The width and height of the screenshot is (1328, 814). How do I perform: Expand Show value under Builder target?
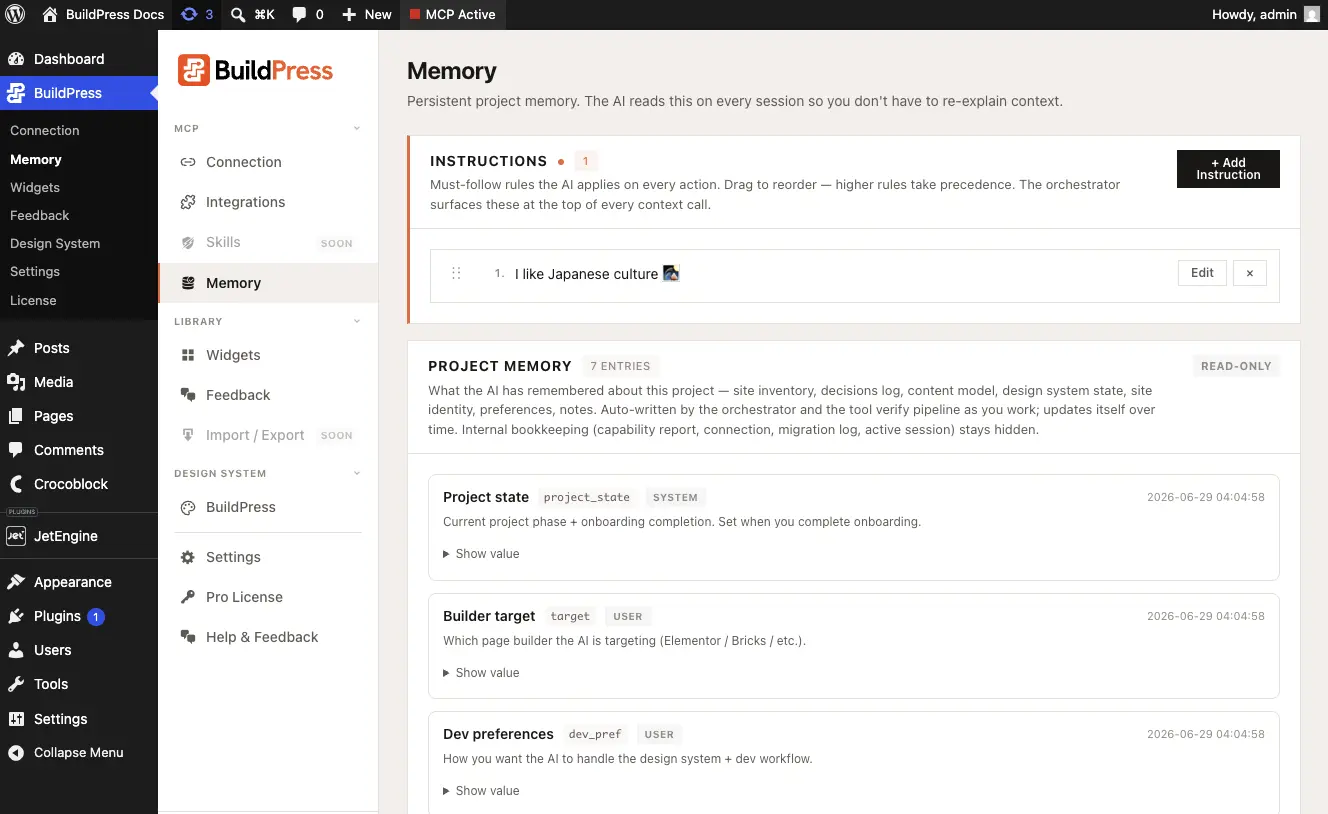(481, 673)
